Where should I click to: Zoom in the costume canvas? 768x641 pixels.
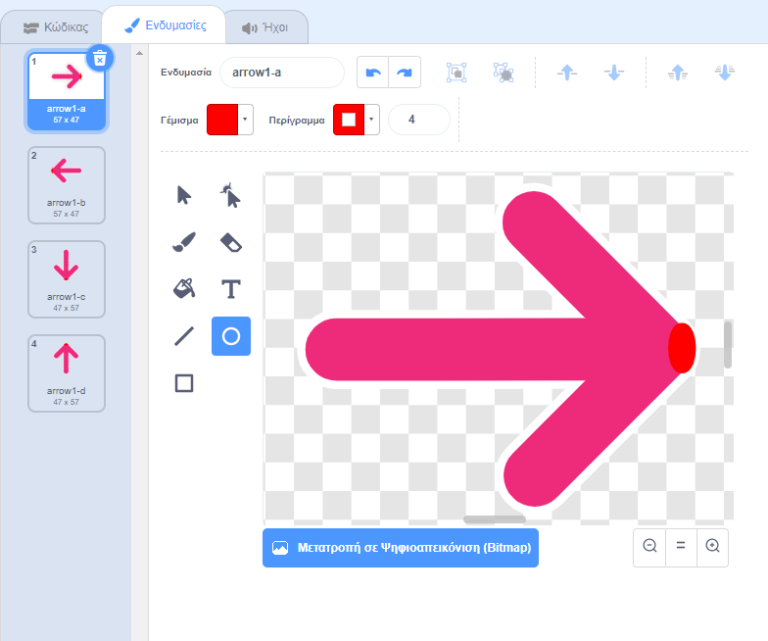tap(713, 546)
